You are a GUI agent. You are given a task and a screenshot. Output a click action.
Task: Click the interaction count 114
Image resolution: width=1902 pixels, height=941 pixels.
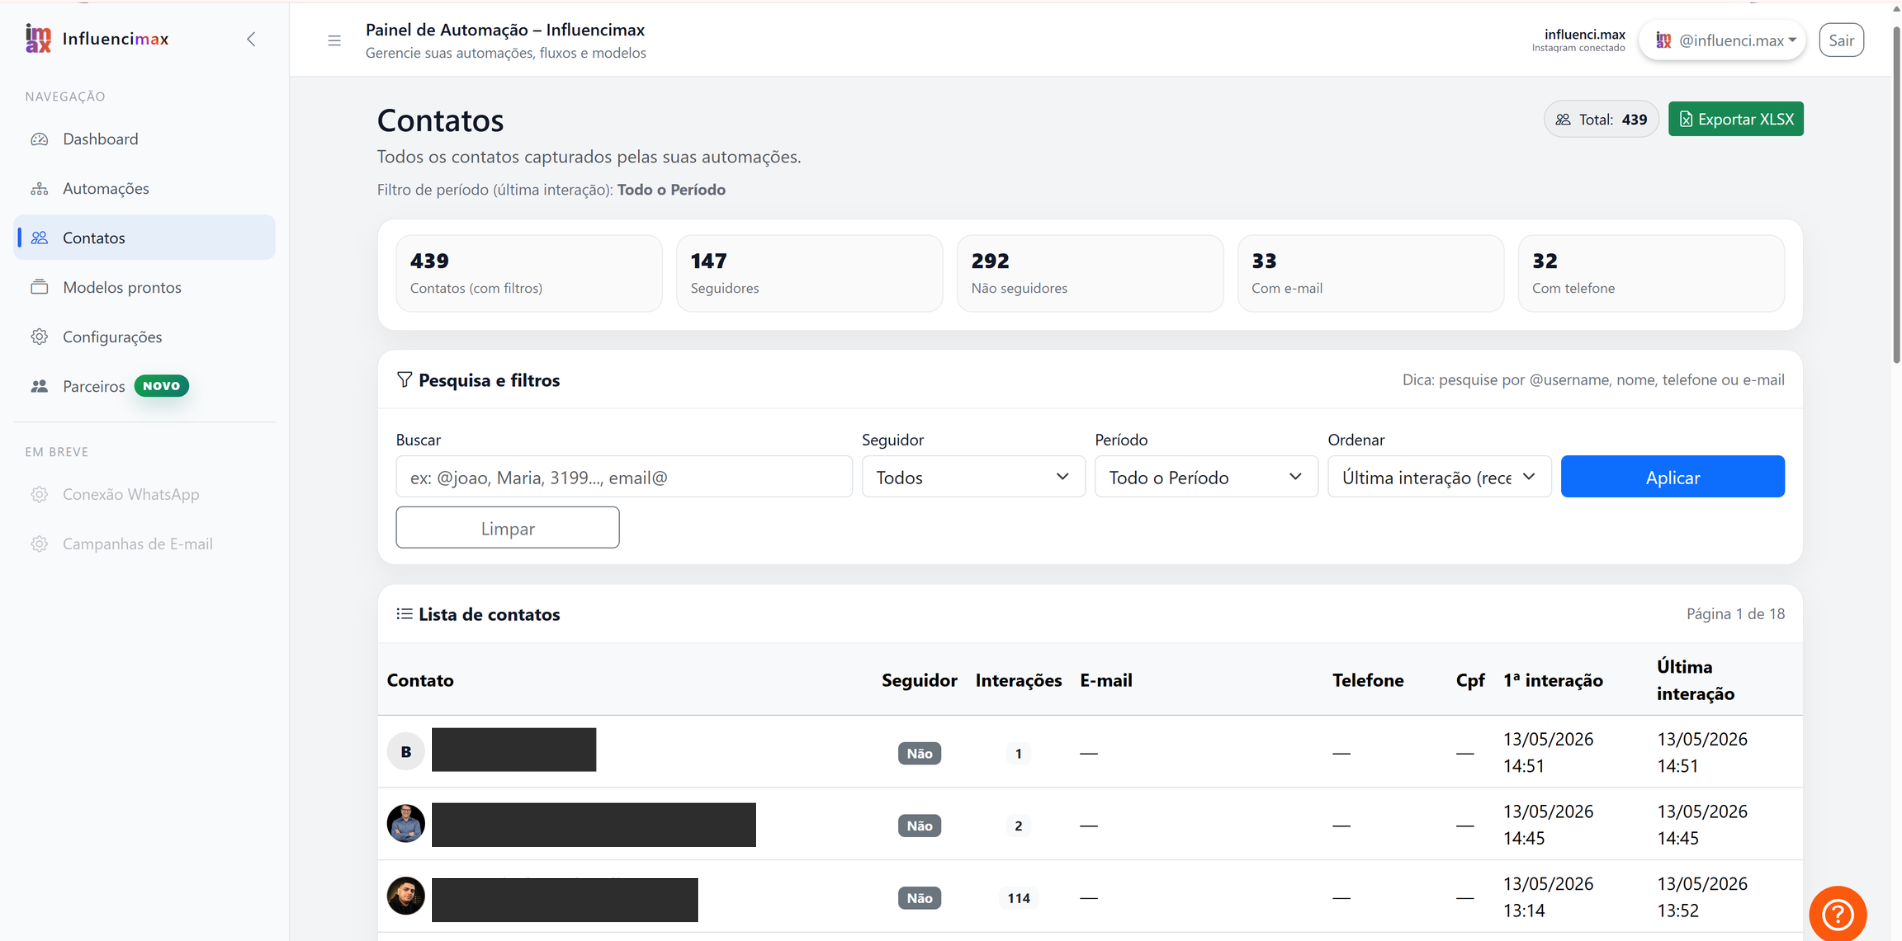1018,898
